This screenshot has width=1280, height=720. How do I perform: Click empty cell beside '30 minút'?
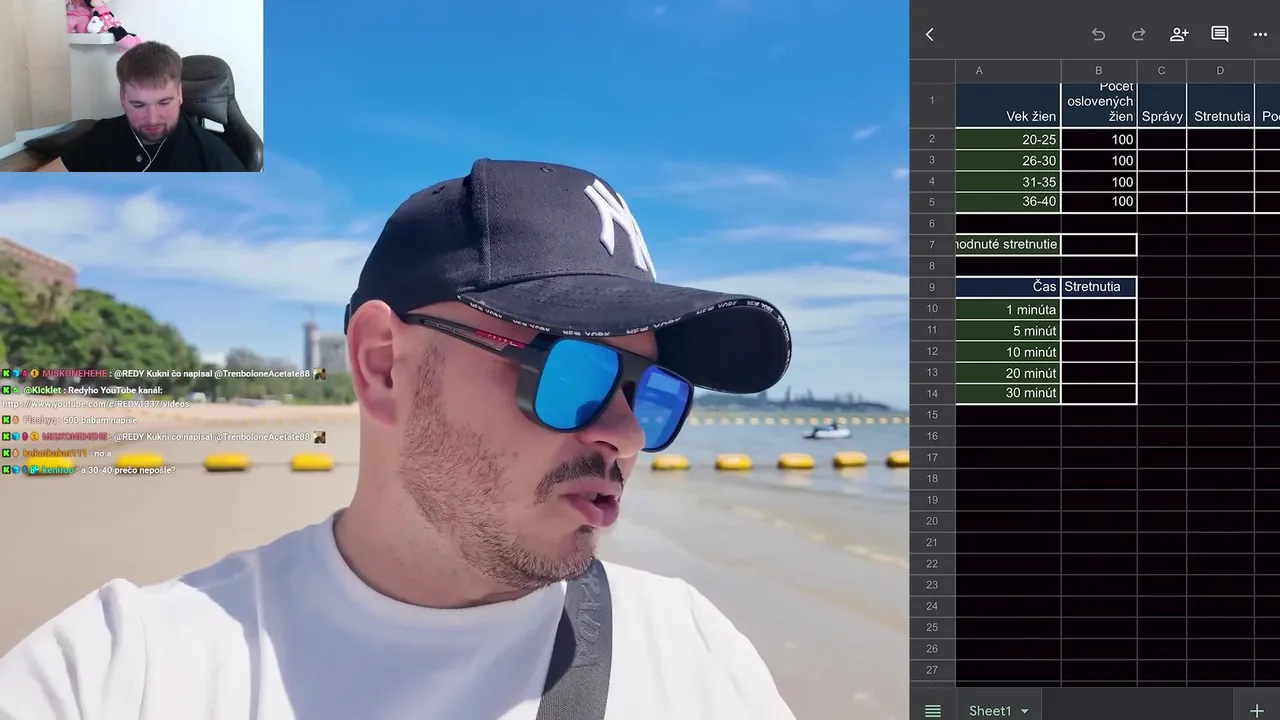tap(1099, 393)
